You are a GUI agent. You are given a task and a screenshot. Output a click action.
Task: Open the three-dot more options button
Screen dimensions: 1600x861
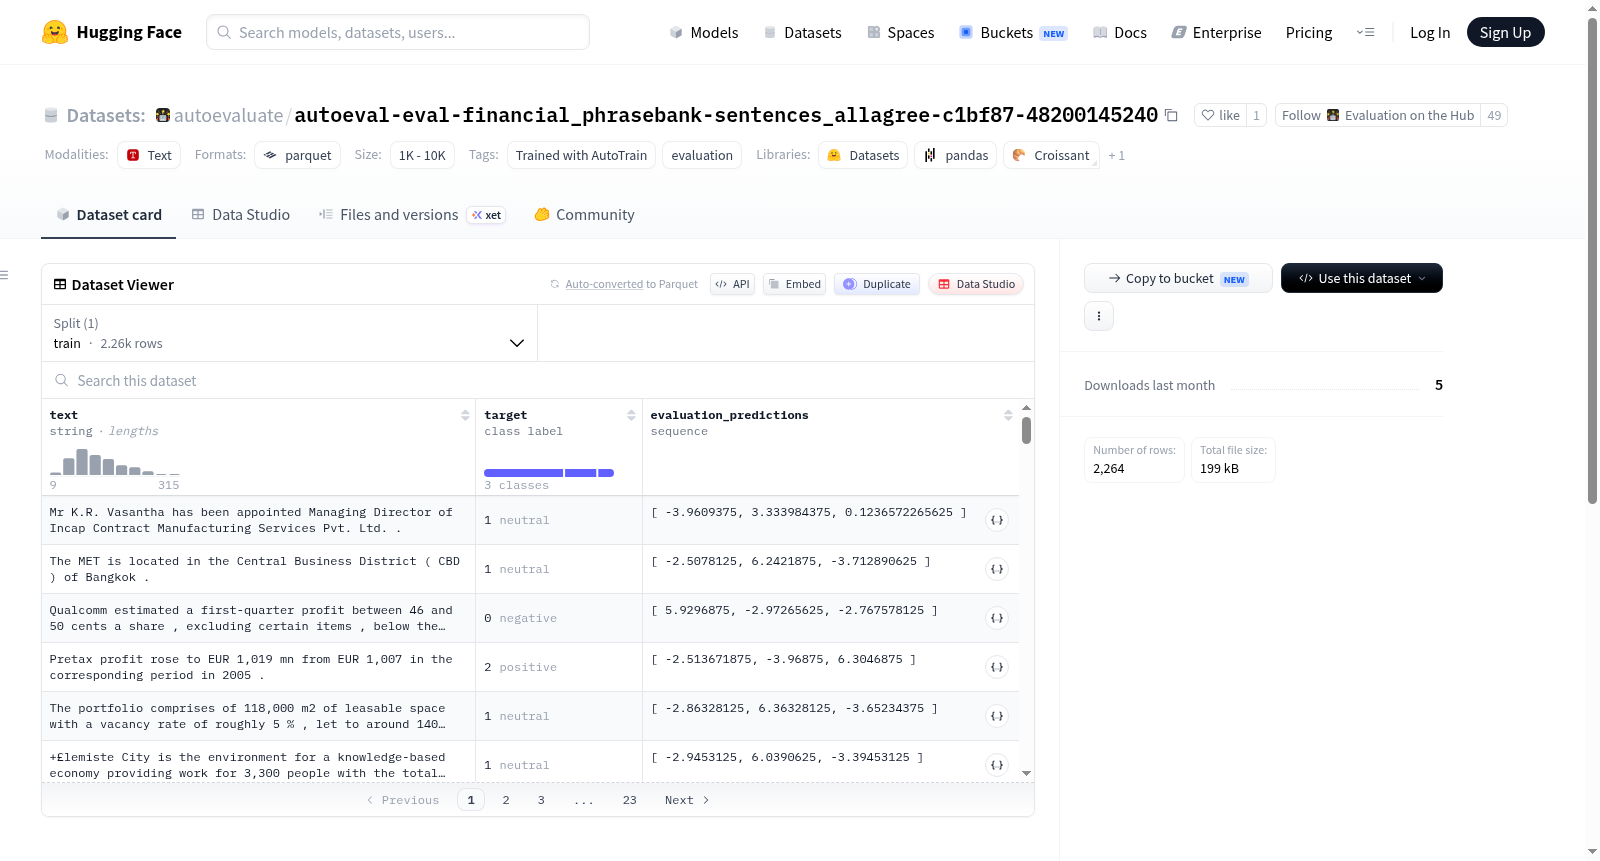1099,316
